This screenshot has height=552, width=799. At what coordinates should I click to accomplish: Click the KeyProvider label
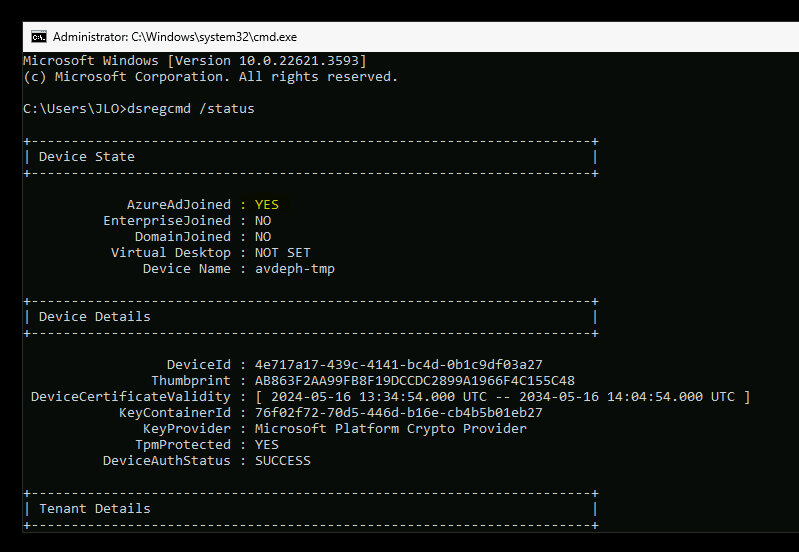pos(187,429)
